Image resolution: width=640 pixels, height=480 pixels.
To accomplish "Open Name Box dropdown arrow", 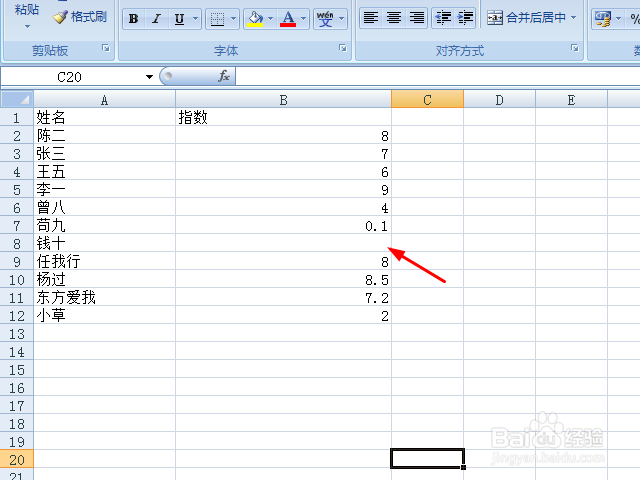I will click(149, 77).
